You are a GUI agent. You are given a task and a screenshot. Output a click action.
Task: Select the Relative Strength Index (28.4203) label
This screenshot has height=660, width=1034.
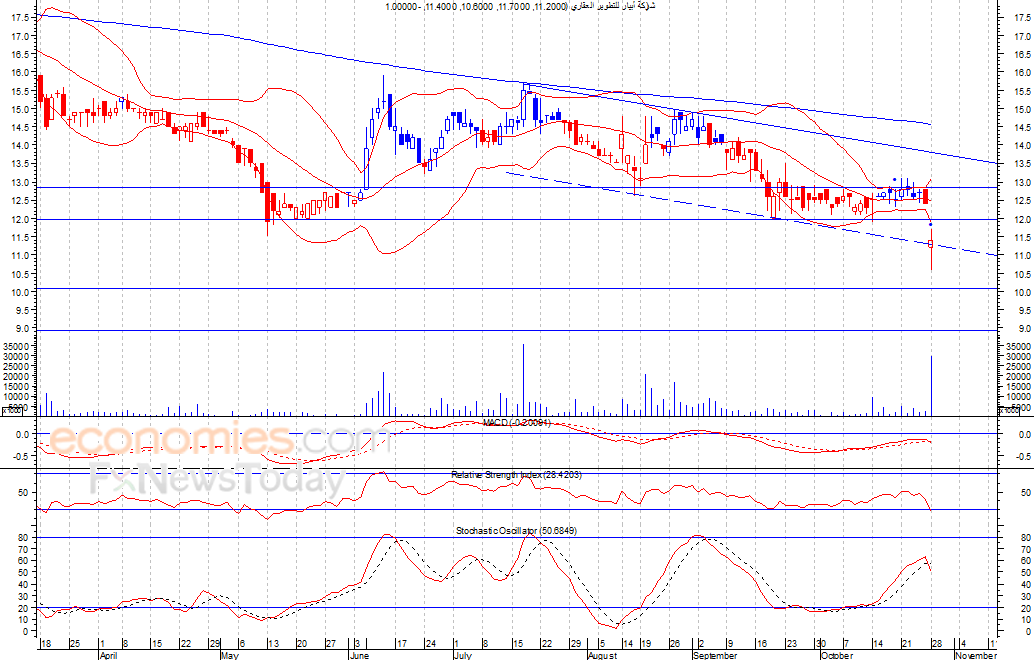point(516,475)
